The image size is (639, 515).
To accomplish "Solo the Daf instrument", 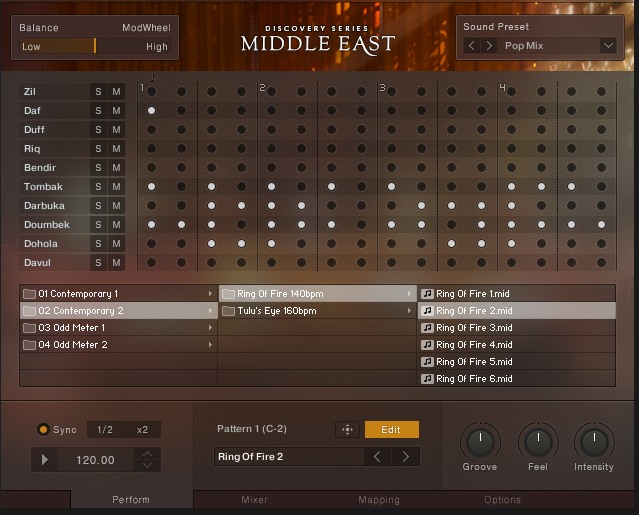I will (x=98, y=111).
